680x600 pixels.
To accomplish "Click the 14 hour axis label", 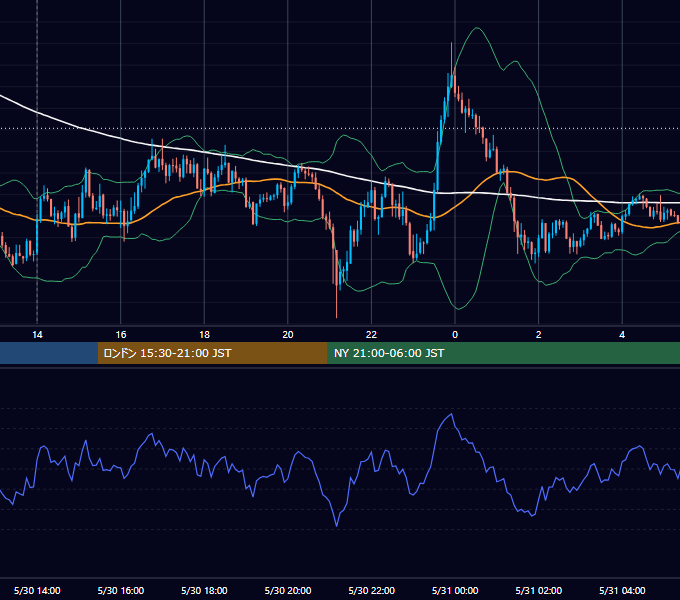I will coord(37,335).
